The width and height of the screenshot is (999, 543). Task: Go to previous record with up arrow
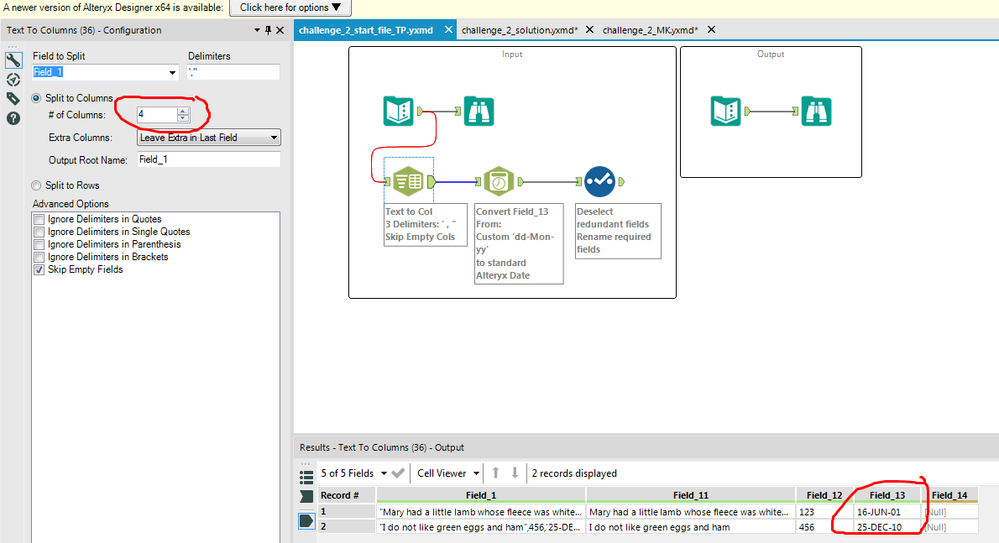pyautogui.click(x=496, y=473)
